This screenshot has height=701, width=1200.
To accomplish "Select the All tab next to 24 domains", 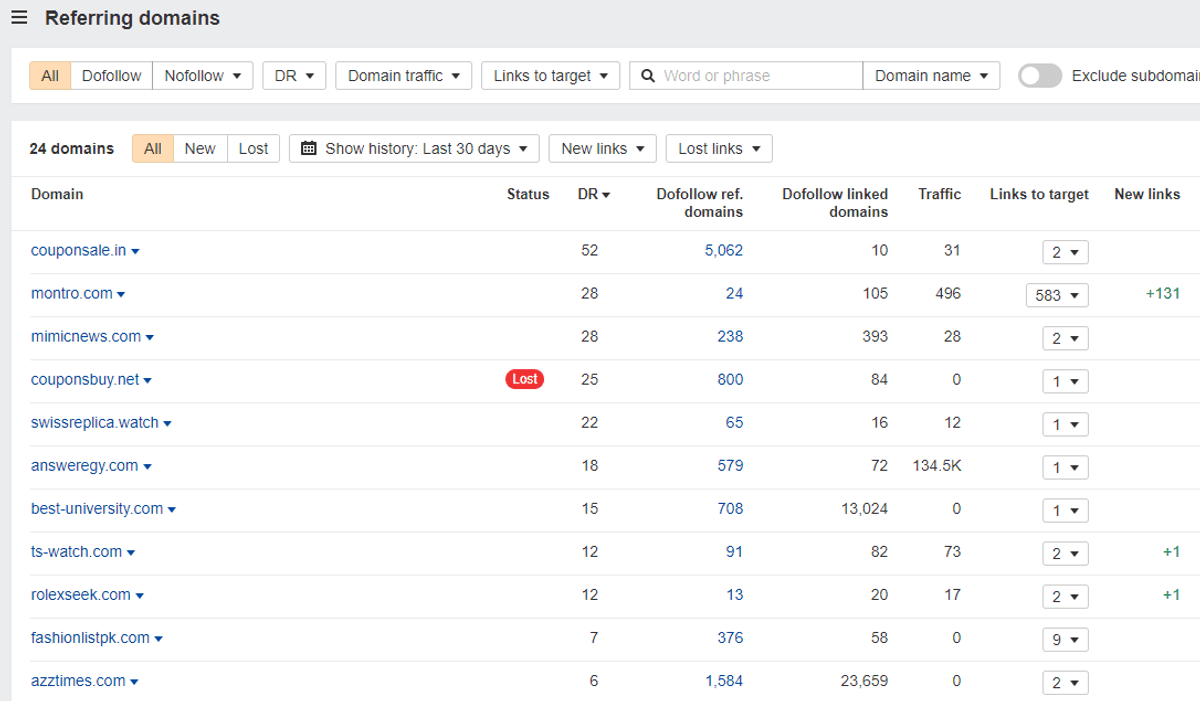I will tap(152, 148).
